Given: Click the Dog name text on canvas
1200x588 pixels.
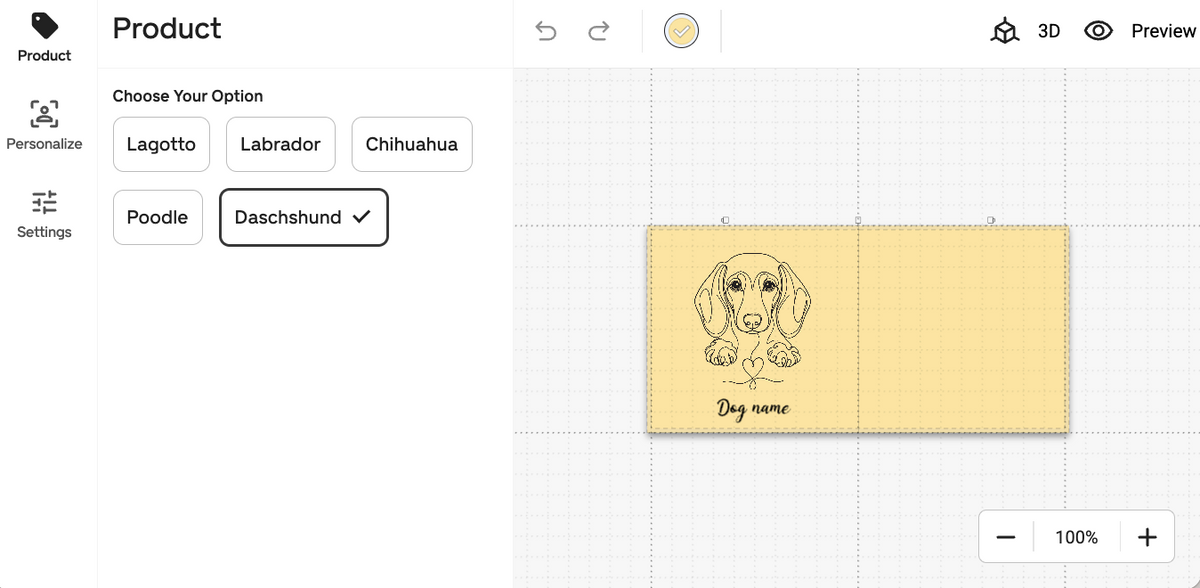Looking at the screenshot, I should coord(753,408).
